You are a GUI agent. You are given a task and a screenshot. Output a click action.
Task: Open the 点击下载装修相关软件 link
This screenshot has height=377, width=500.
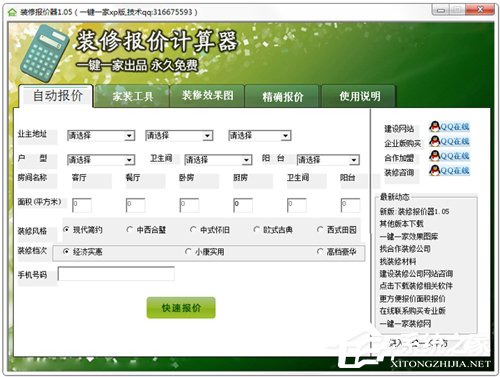(x=416, y=286)
